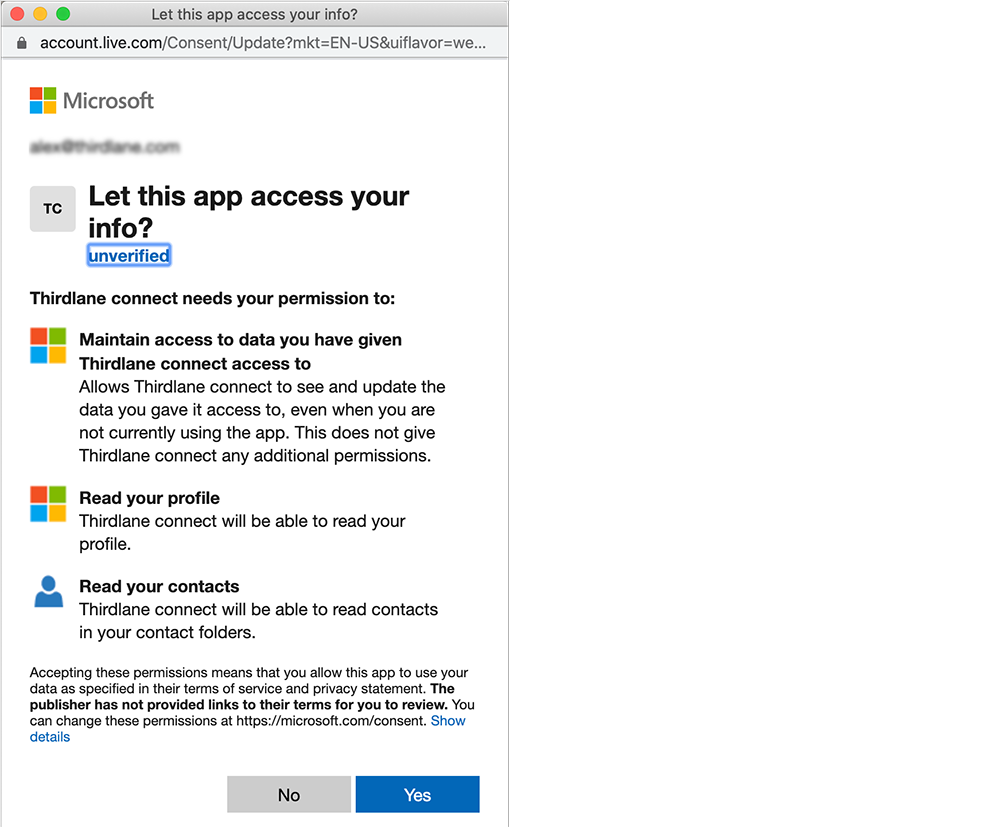This screenshot has height=827, width=1000.
Task: Click the Microsoft icon beside Maintain access
Action: 48,345
